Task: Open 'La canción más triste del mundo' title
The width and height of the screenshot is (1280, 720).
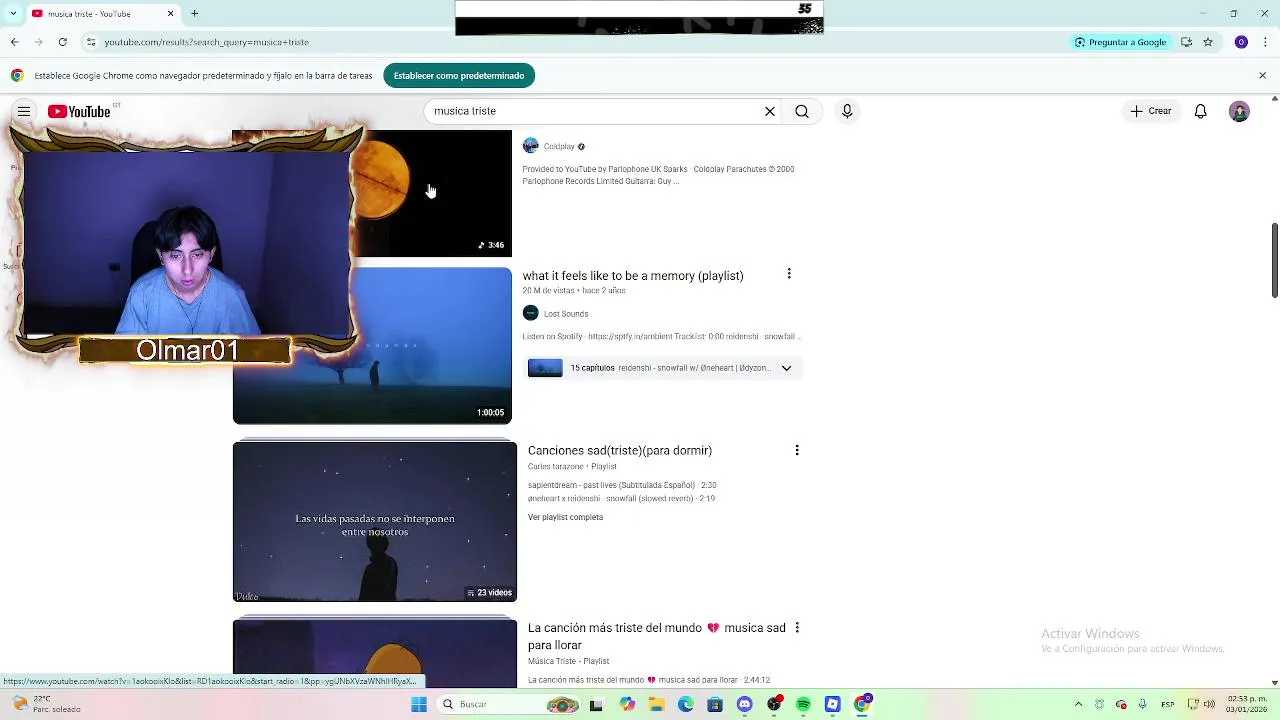Action: (657, 636)
